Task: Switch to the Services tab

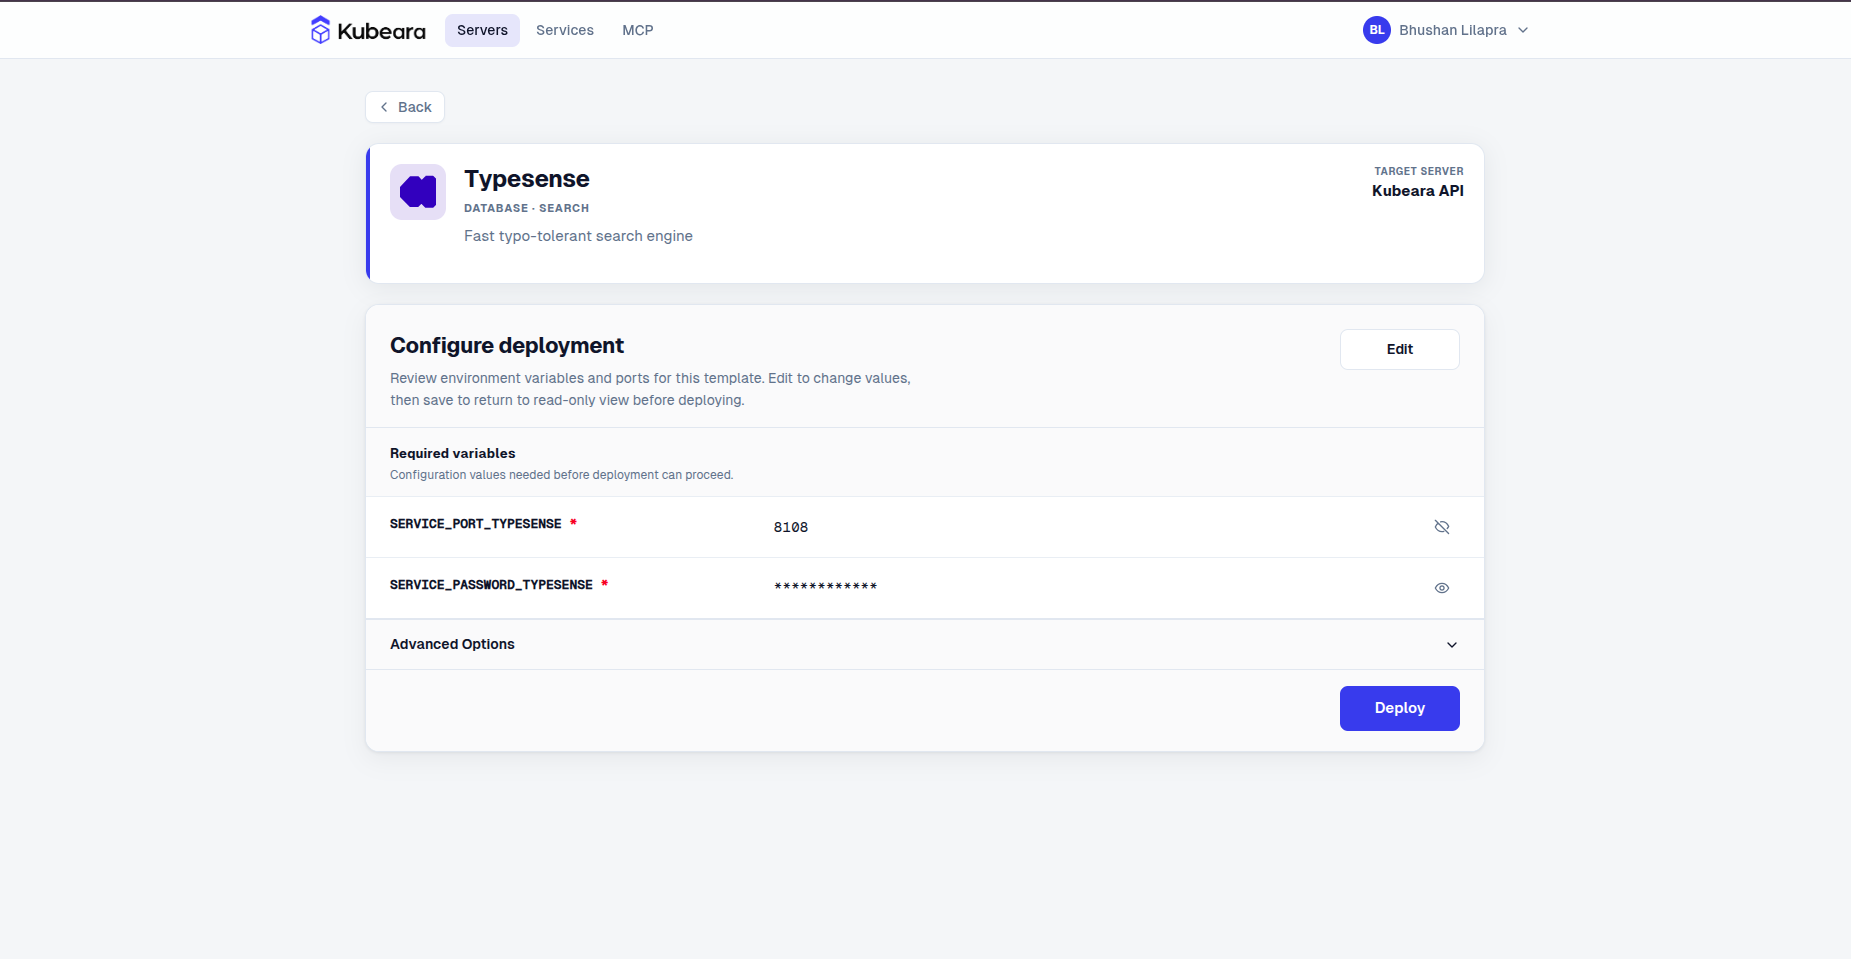Action: tap(565, 30)
